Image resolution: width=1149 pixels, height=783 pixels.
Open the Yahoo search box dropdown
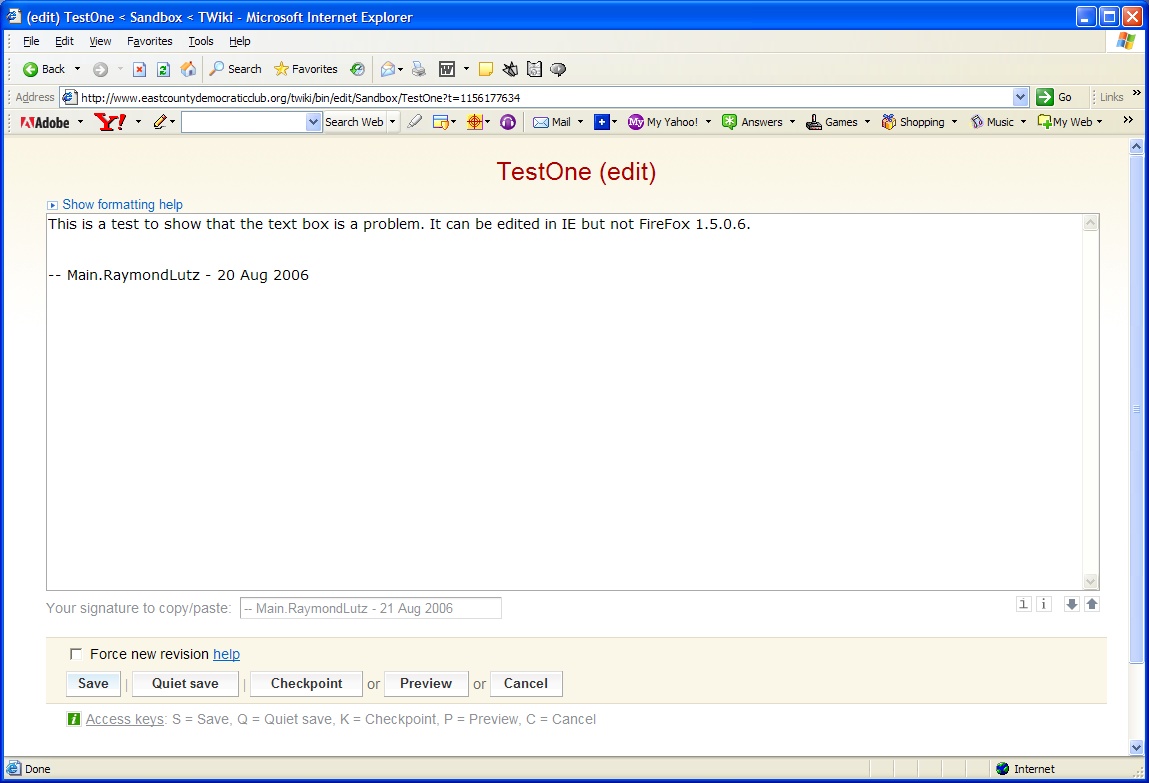point(314,122)
